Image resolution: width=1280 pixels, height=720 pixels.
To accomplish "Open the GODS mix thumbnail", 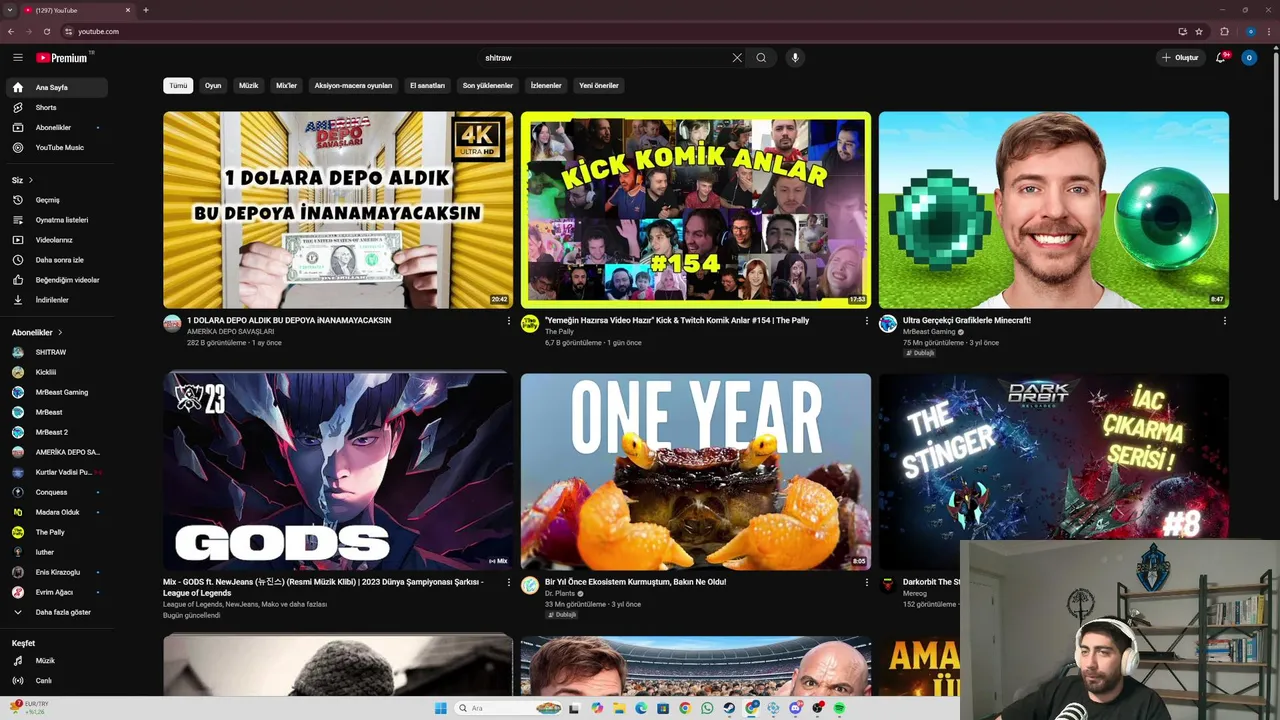I will click(x=338, y=471).
